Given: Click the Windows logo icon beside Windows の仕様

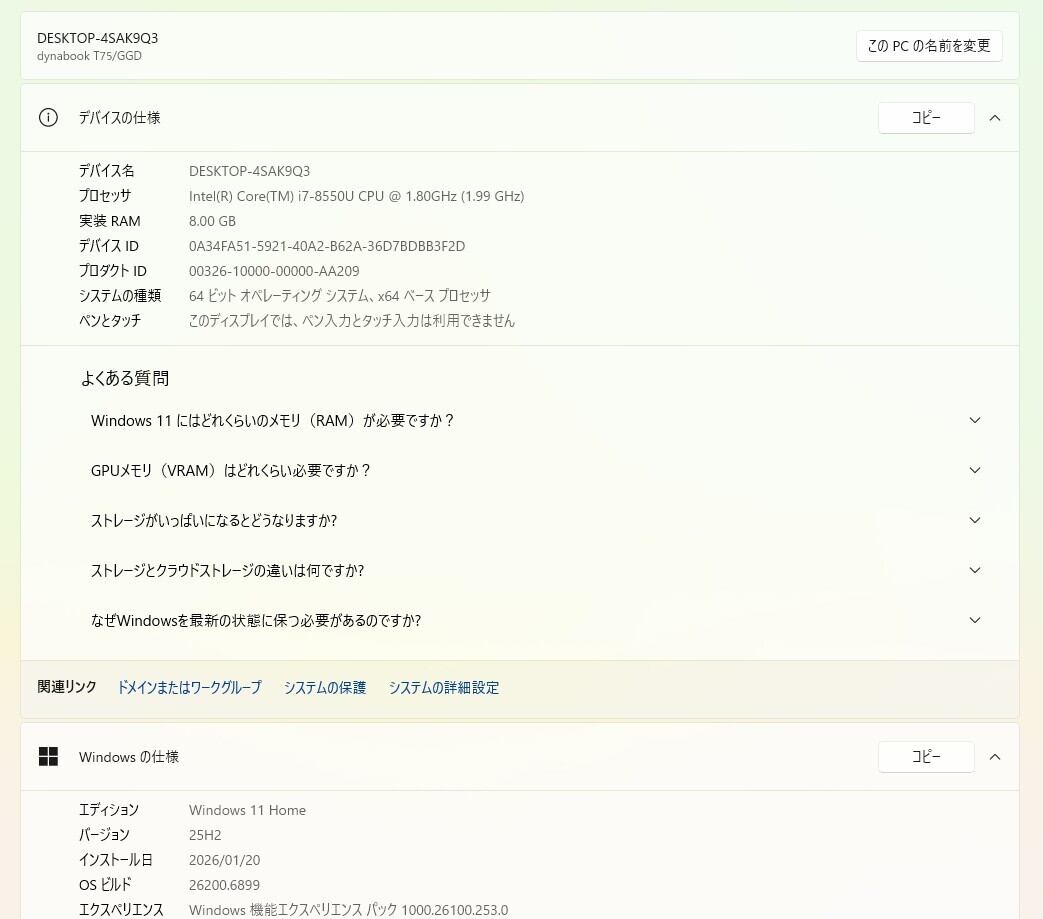Looking at the screenshot, I should [48, 757].
